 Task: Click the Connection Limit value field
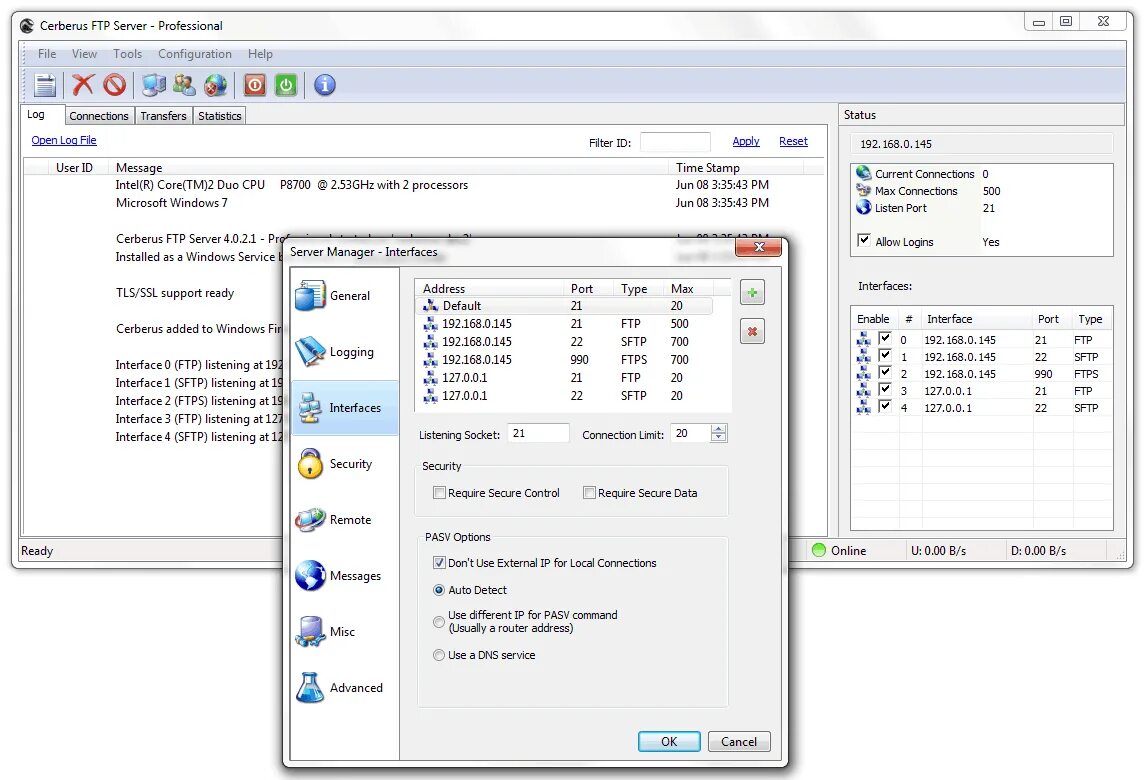691,433
